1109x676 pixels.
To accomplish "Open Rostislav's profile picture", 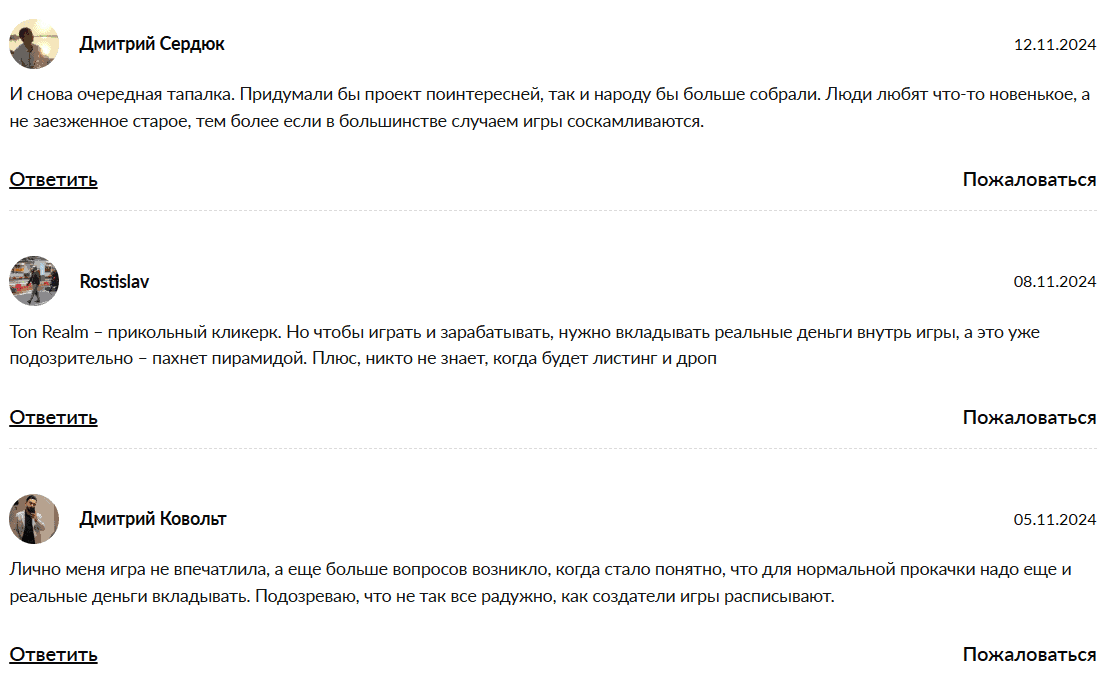I will click(x=34, y=281).
